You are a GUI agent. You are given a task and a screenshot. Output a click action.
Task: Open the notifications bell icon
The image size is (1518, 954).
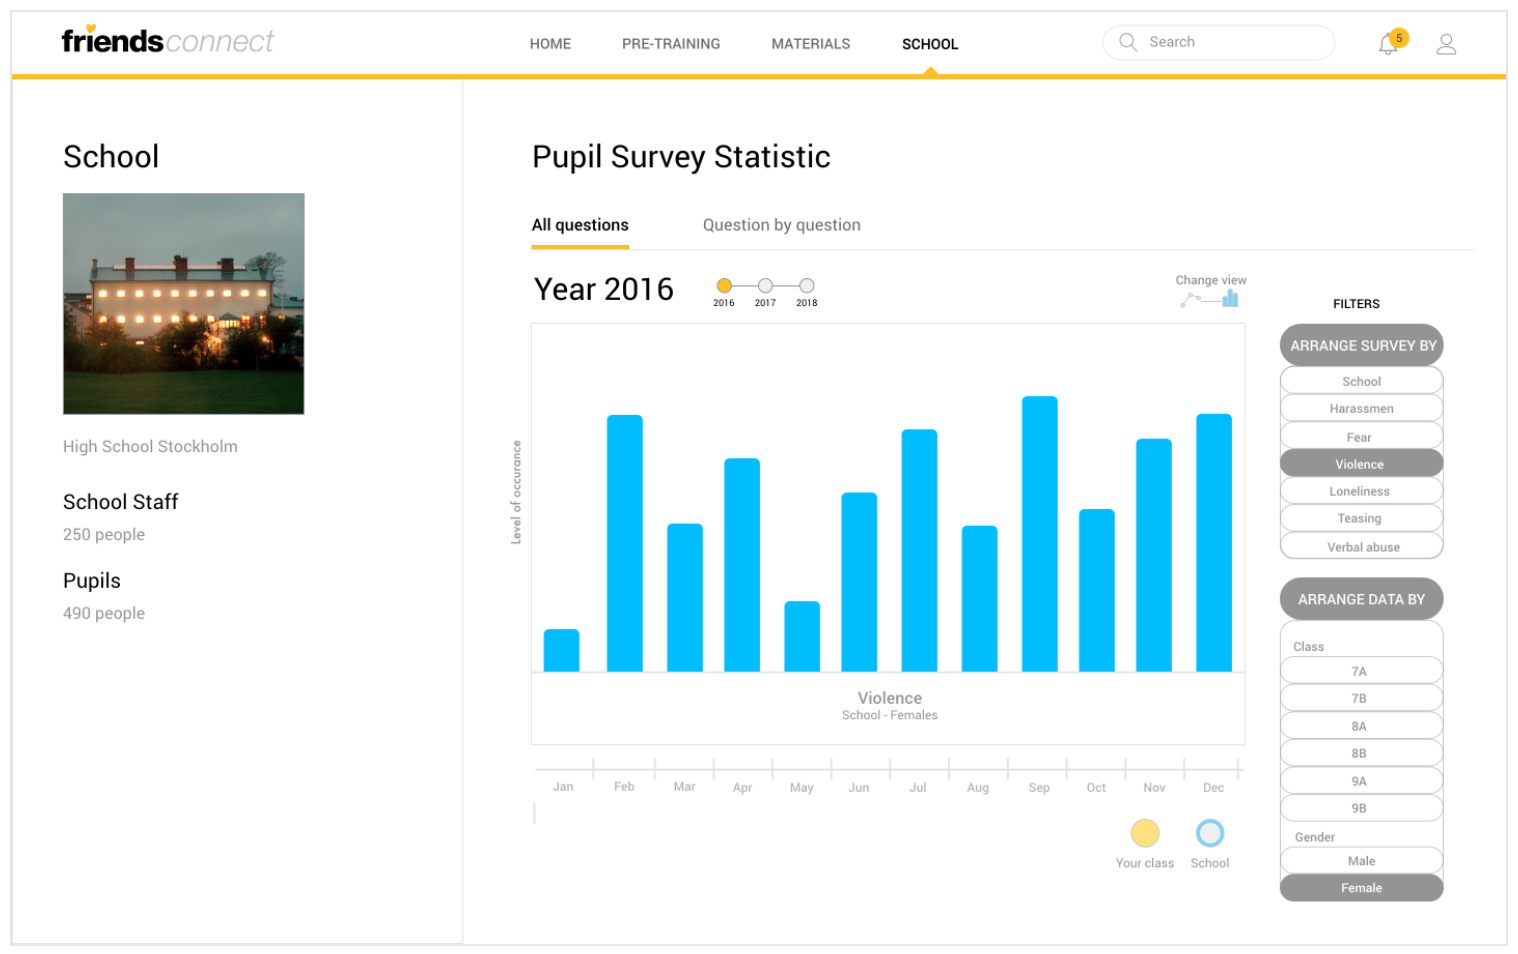(x=1388, y=44)
